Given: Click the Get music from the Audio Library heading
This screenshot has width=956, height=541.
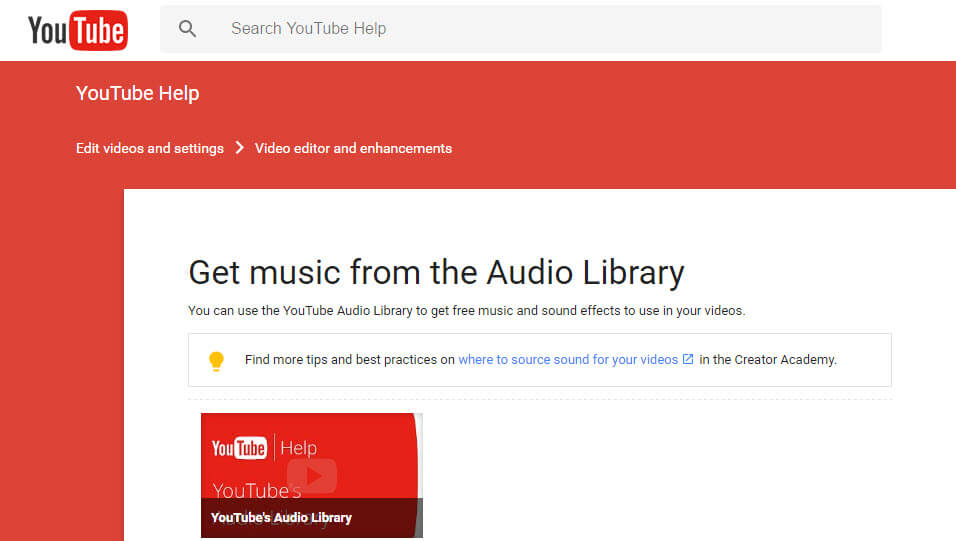Looking at the screenshot, I should 436,273.
